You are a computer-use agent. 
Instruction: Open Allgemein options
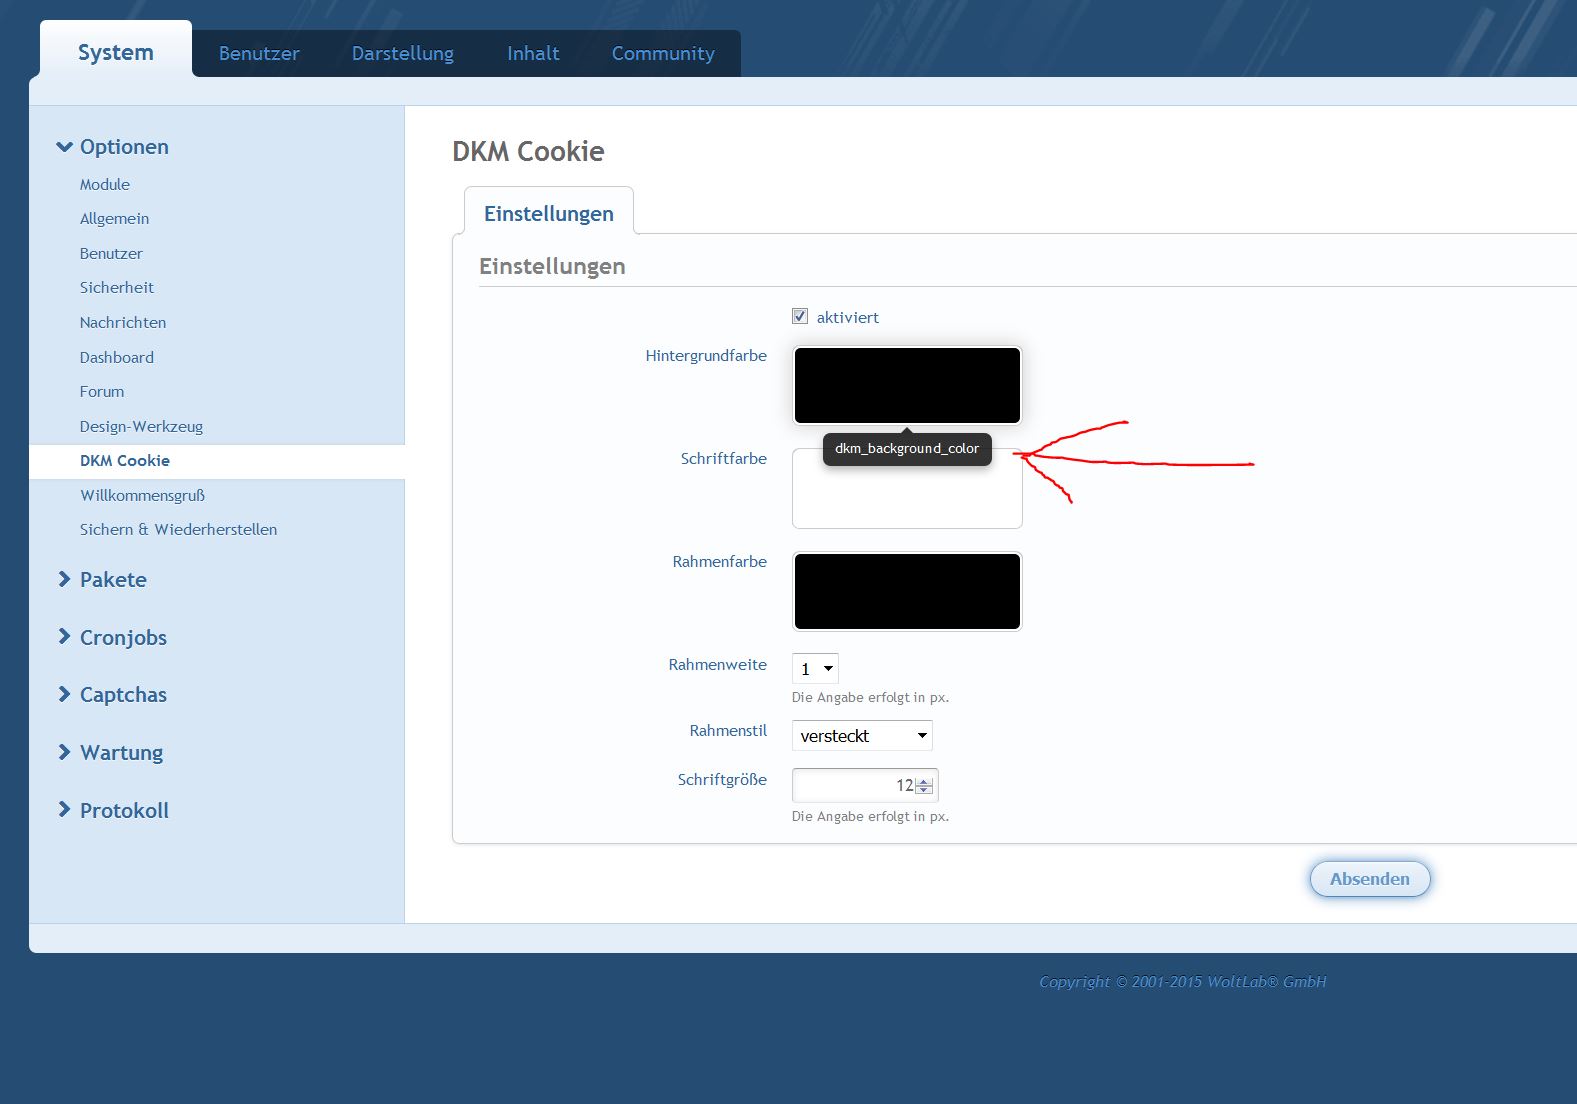[115, 219]
